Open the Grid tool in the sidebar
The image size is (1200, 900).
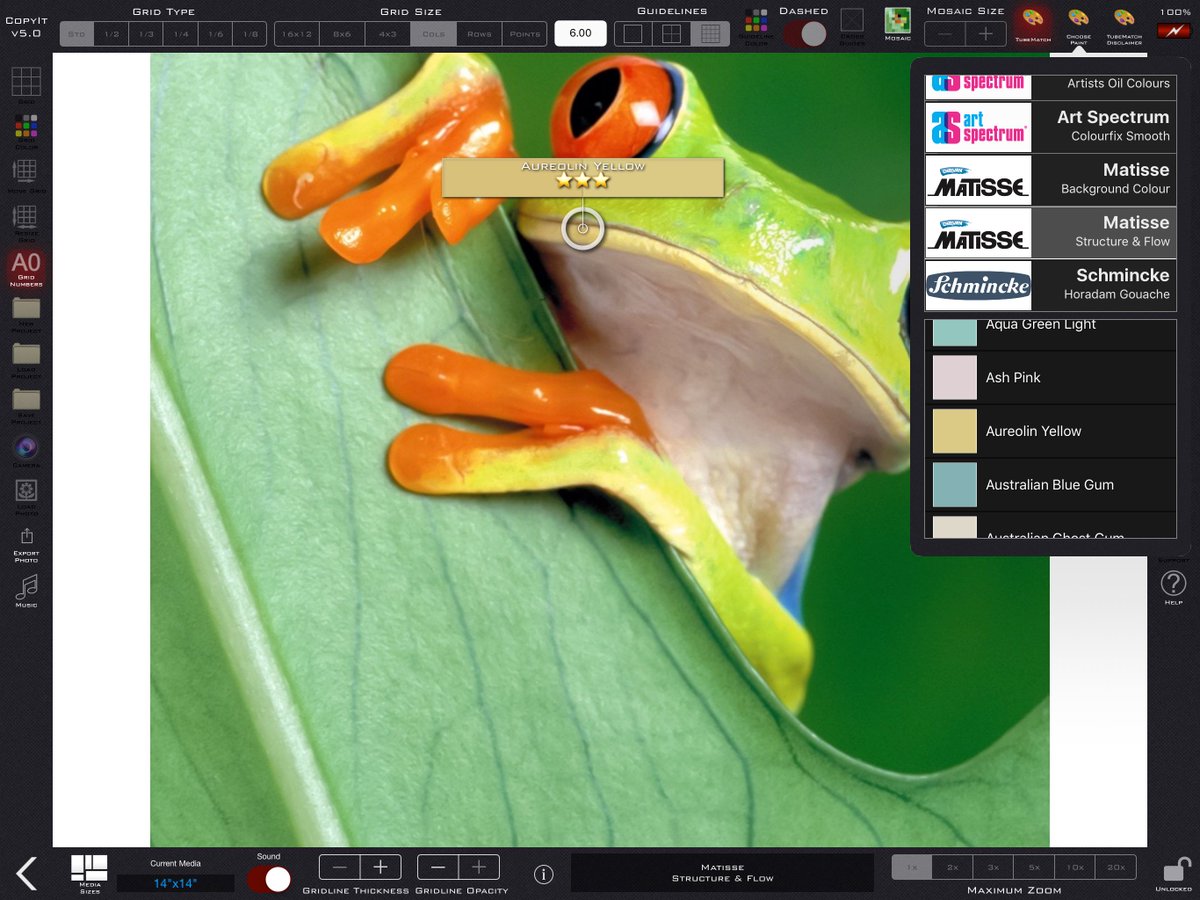(x=26, y=82)
